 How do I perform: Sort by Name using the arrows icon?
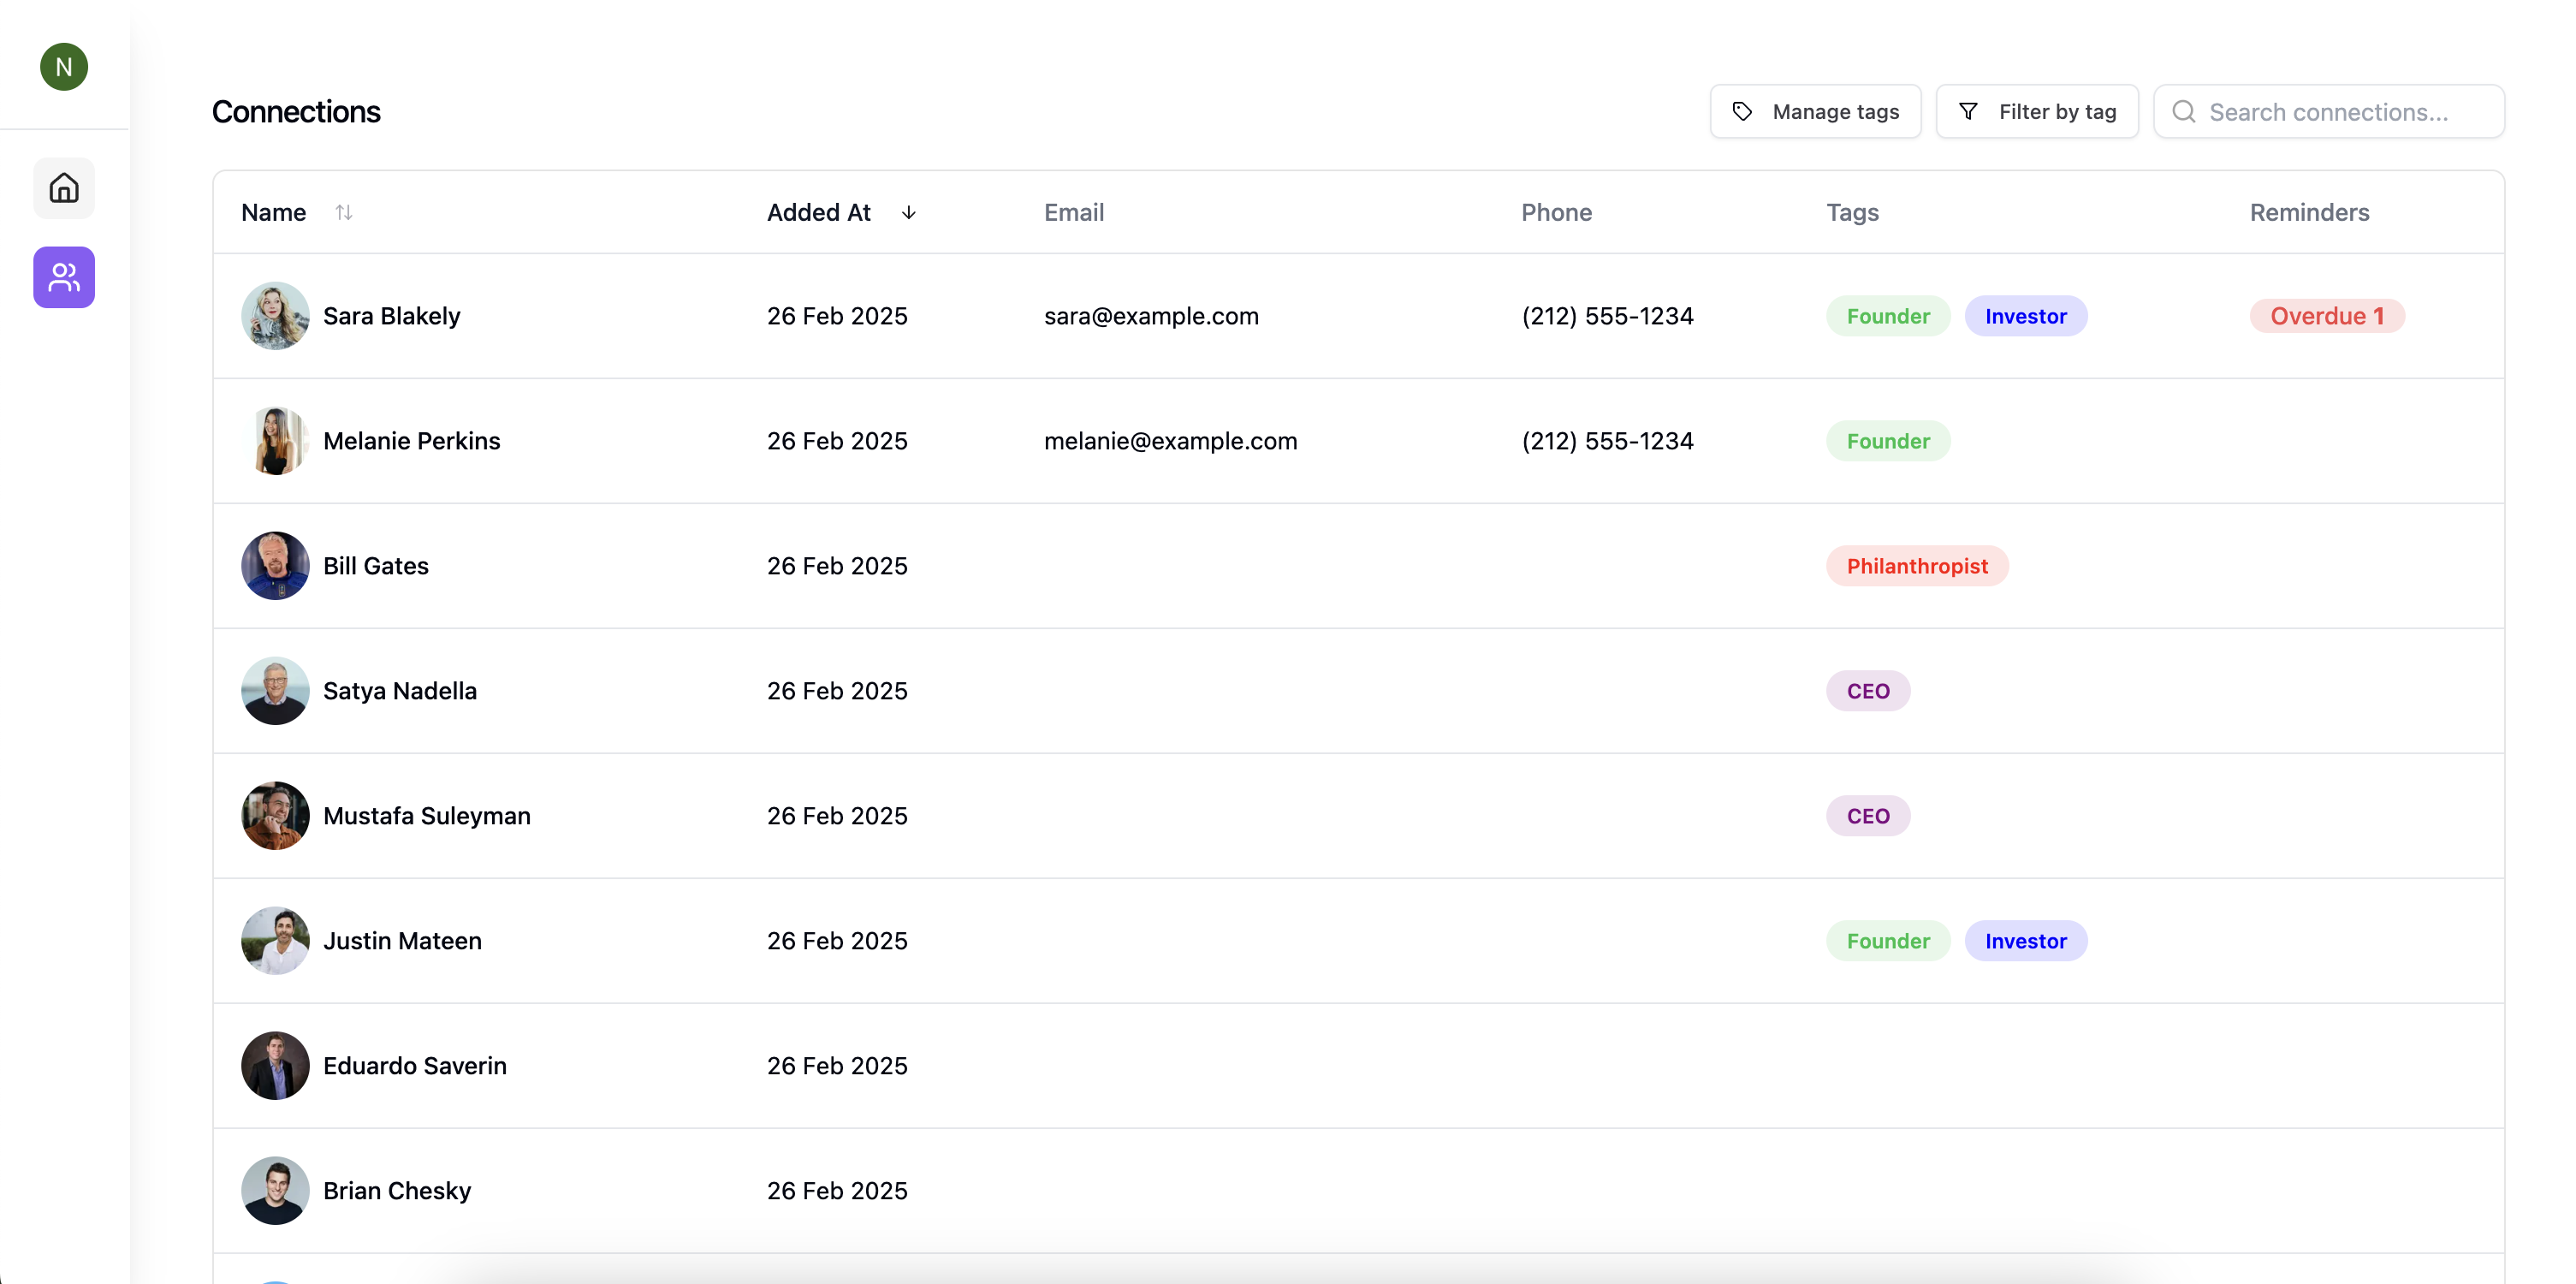click(344, 212)
